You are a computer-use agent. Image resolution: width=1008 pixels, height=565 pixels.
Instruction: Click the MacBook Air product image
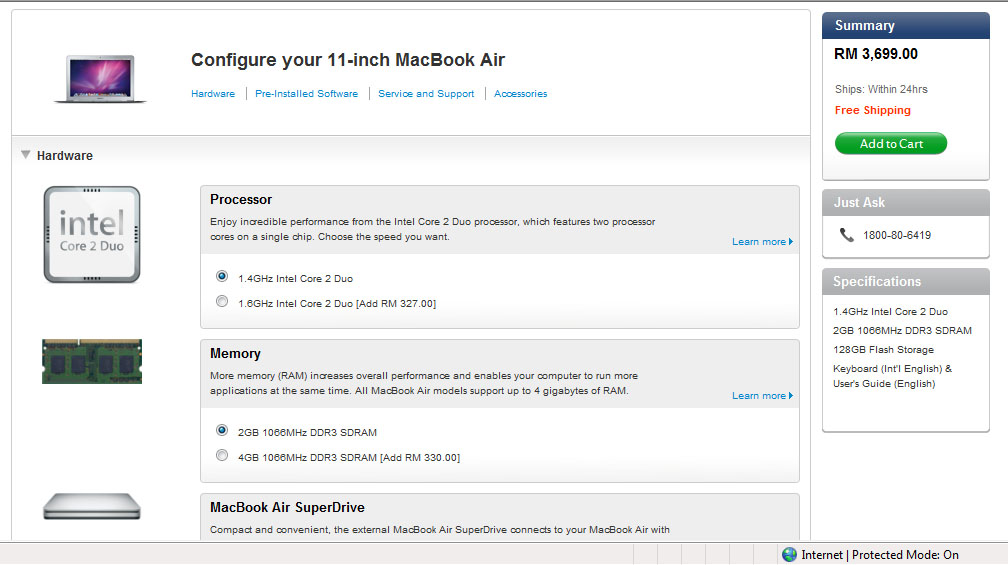tap(100, 78)
